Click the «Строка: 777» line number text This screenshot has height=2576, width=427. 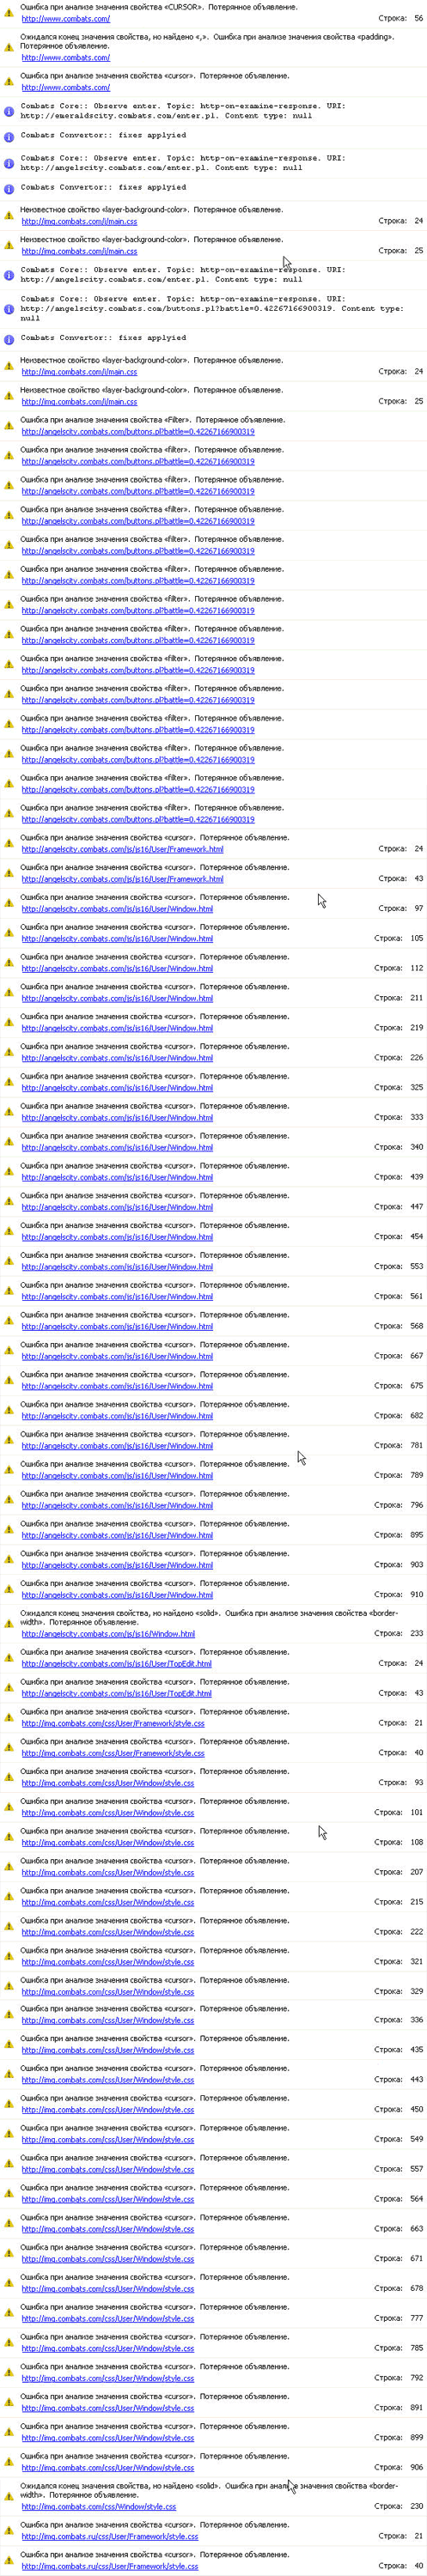(399, 2318)
